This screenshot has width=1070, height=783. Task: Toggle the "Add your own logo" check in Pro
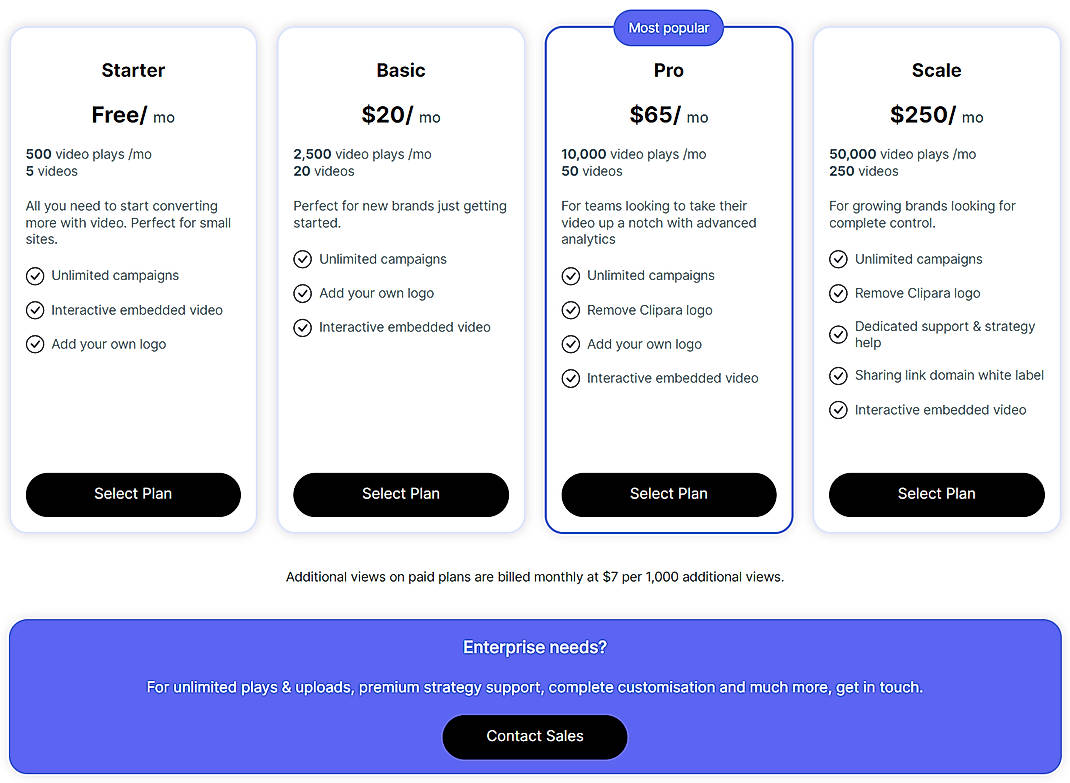(x=570, y=344)
